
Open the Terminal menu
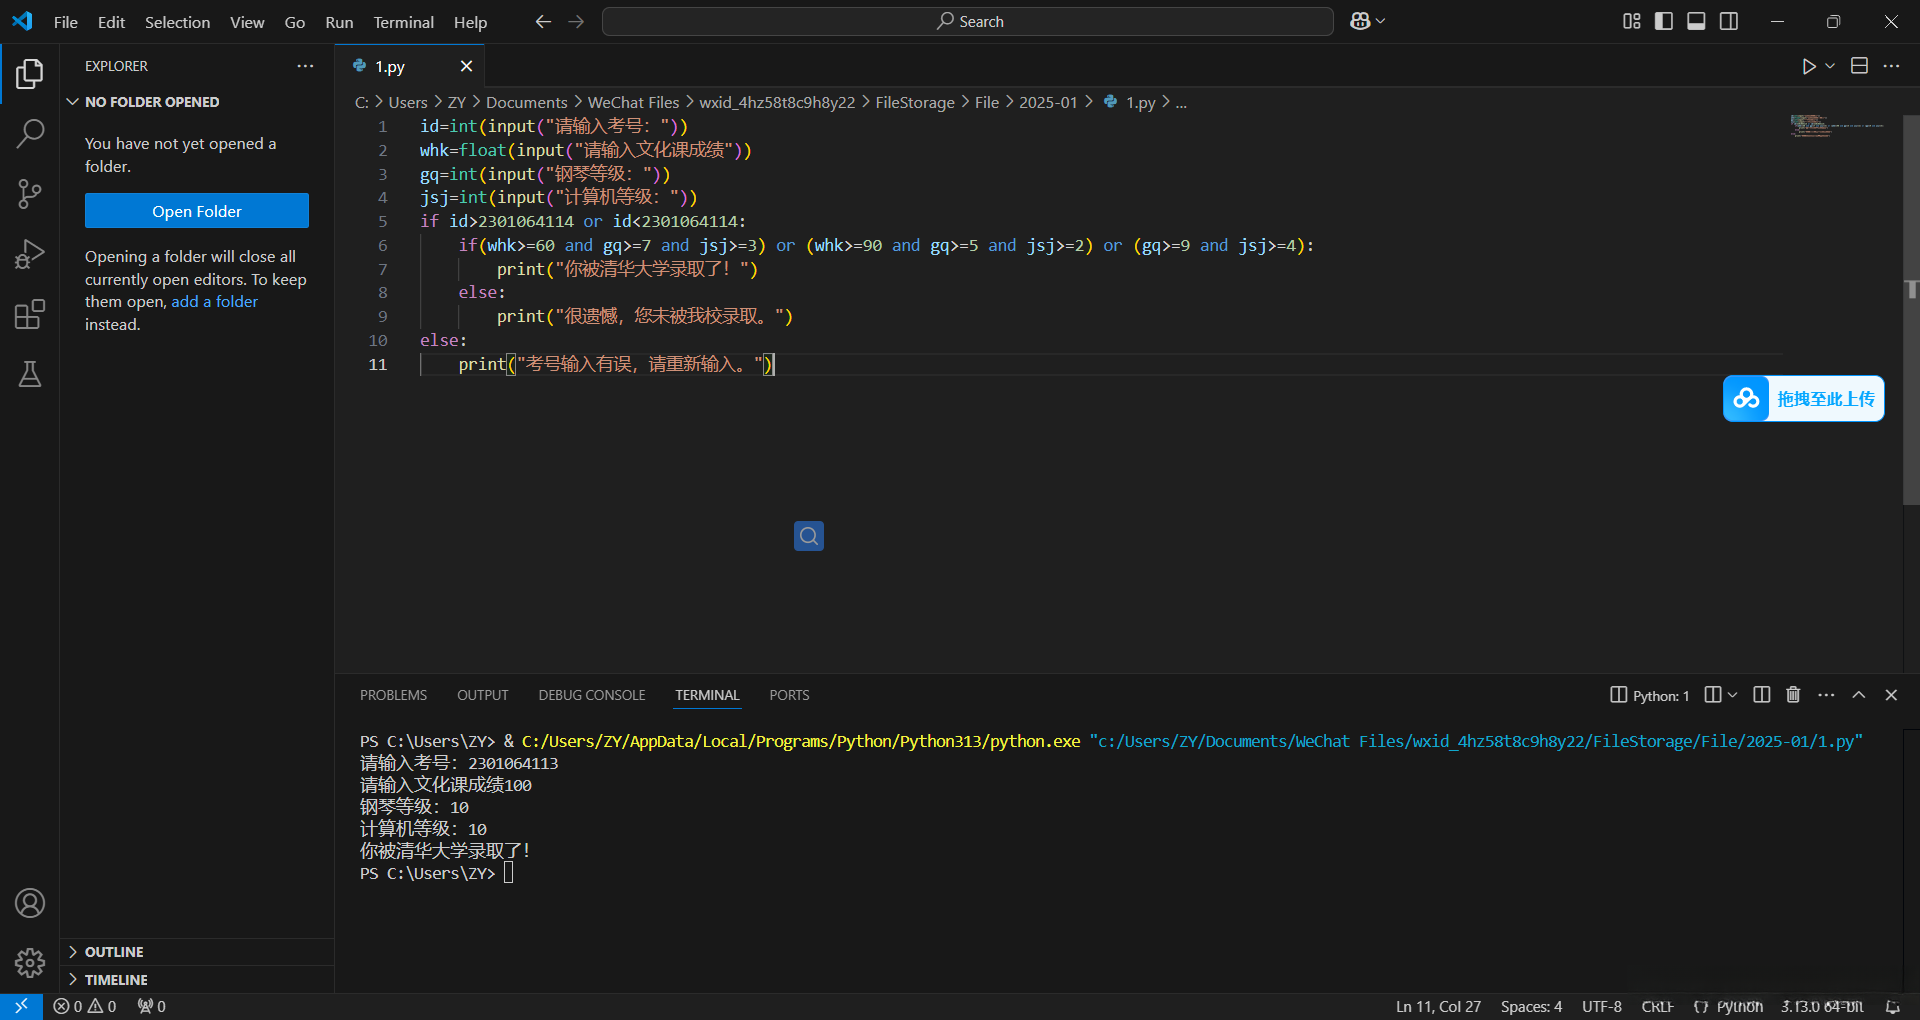[403, 22]
